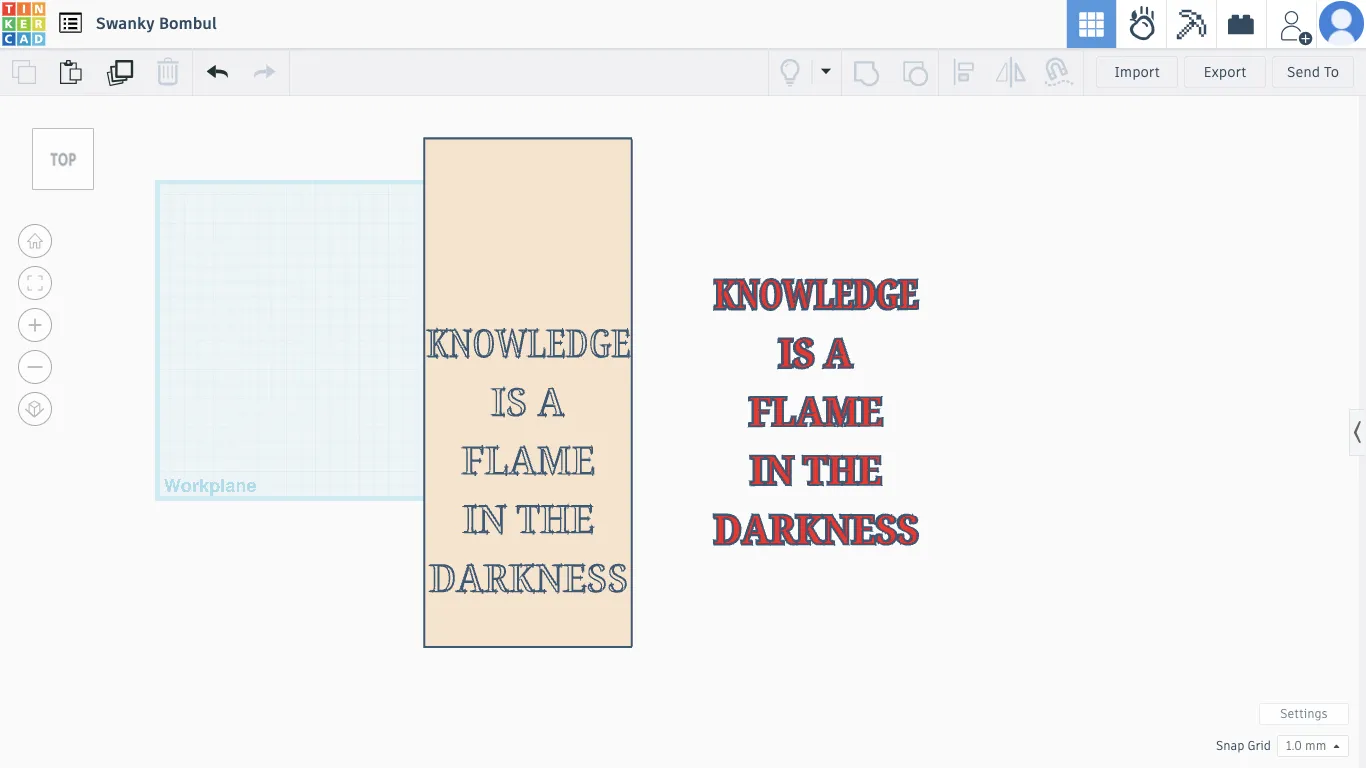Select the 3D design grid view
This screenshot has height=768, width=1366.
click(x=1091, y=24)
